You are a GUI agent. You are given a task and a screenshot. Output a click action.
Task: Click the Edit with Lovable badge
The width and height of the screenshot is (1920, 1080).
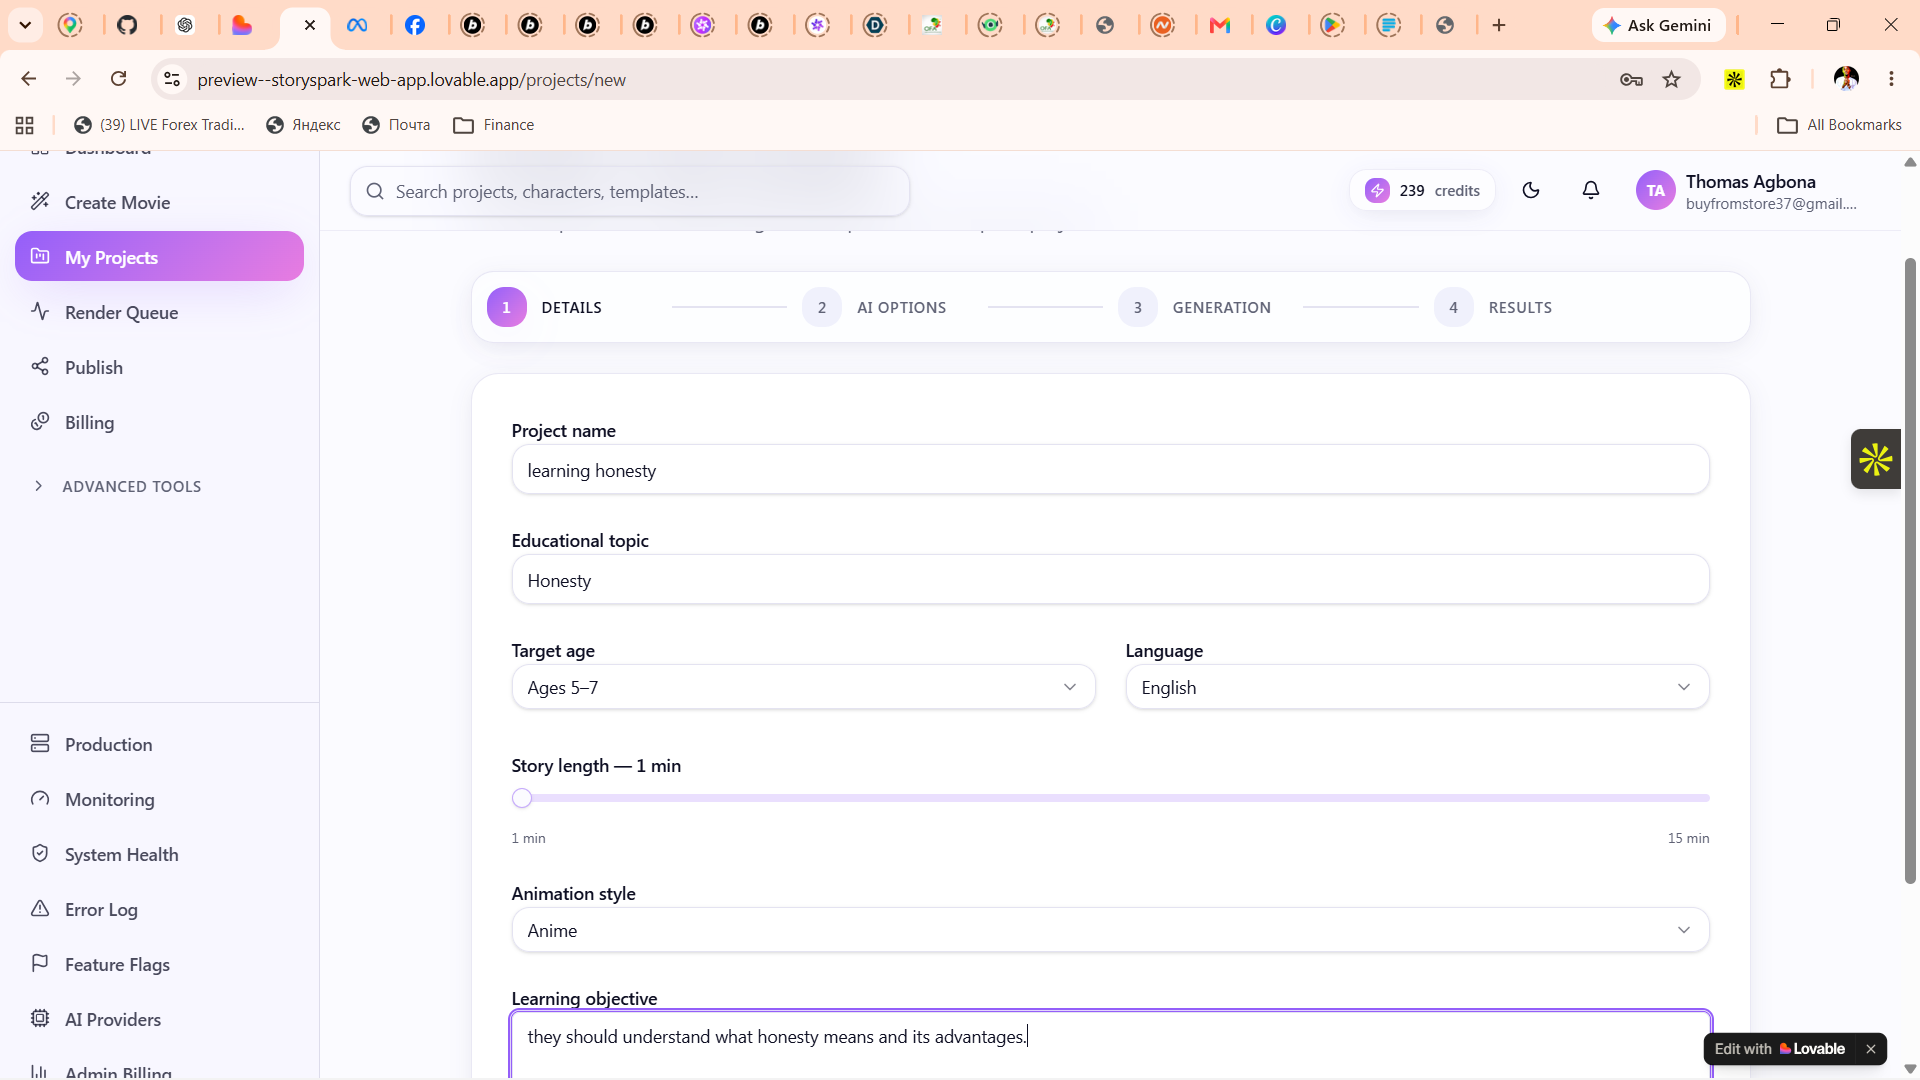1779,1049
